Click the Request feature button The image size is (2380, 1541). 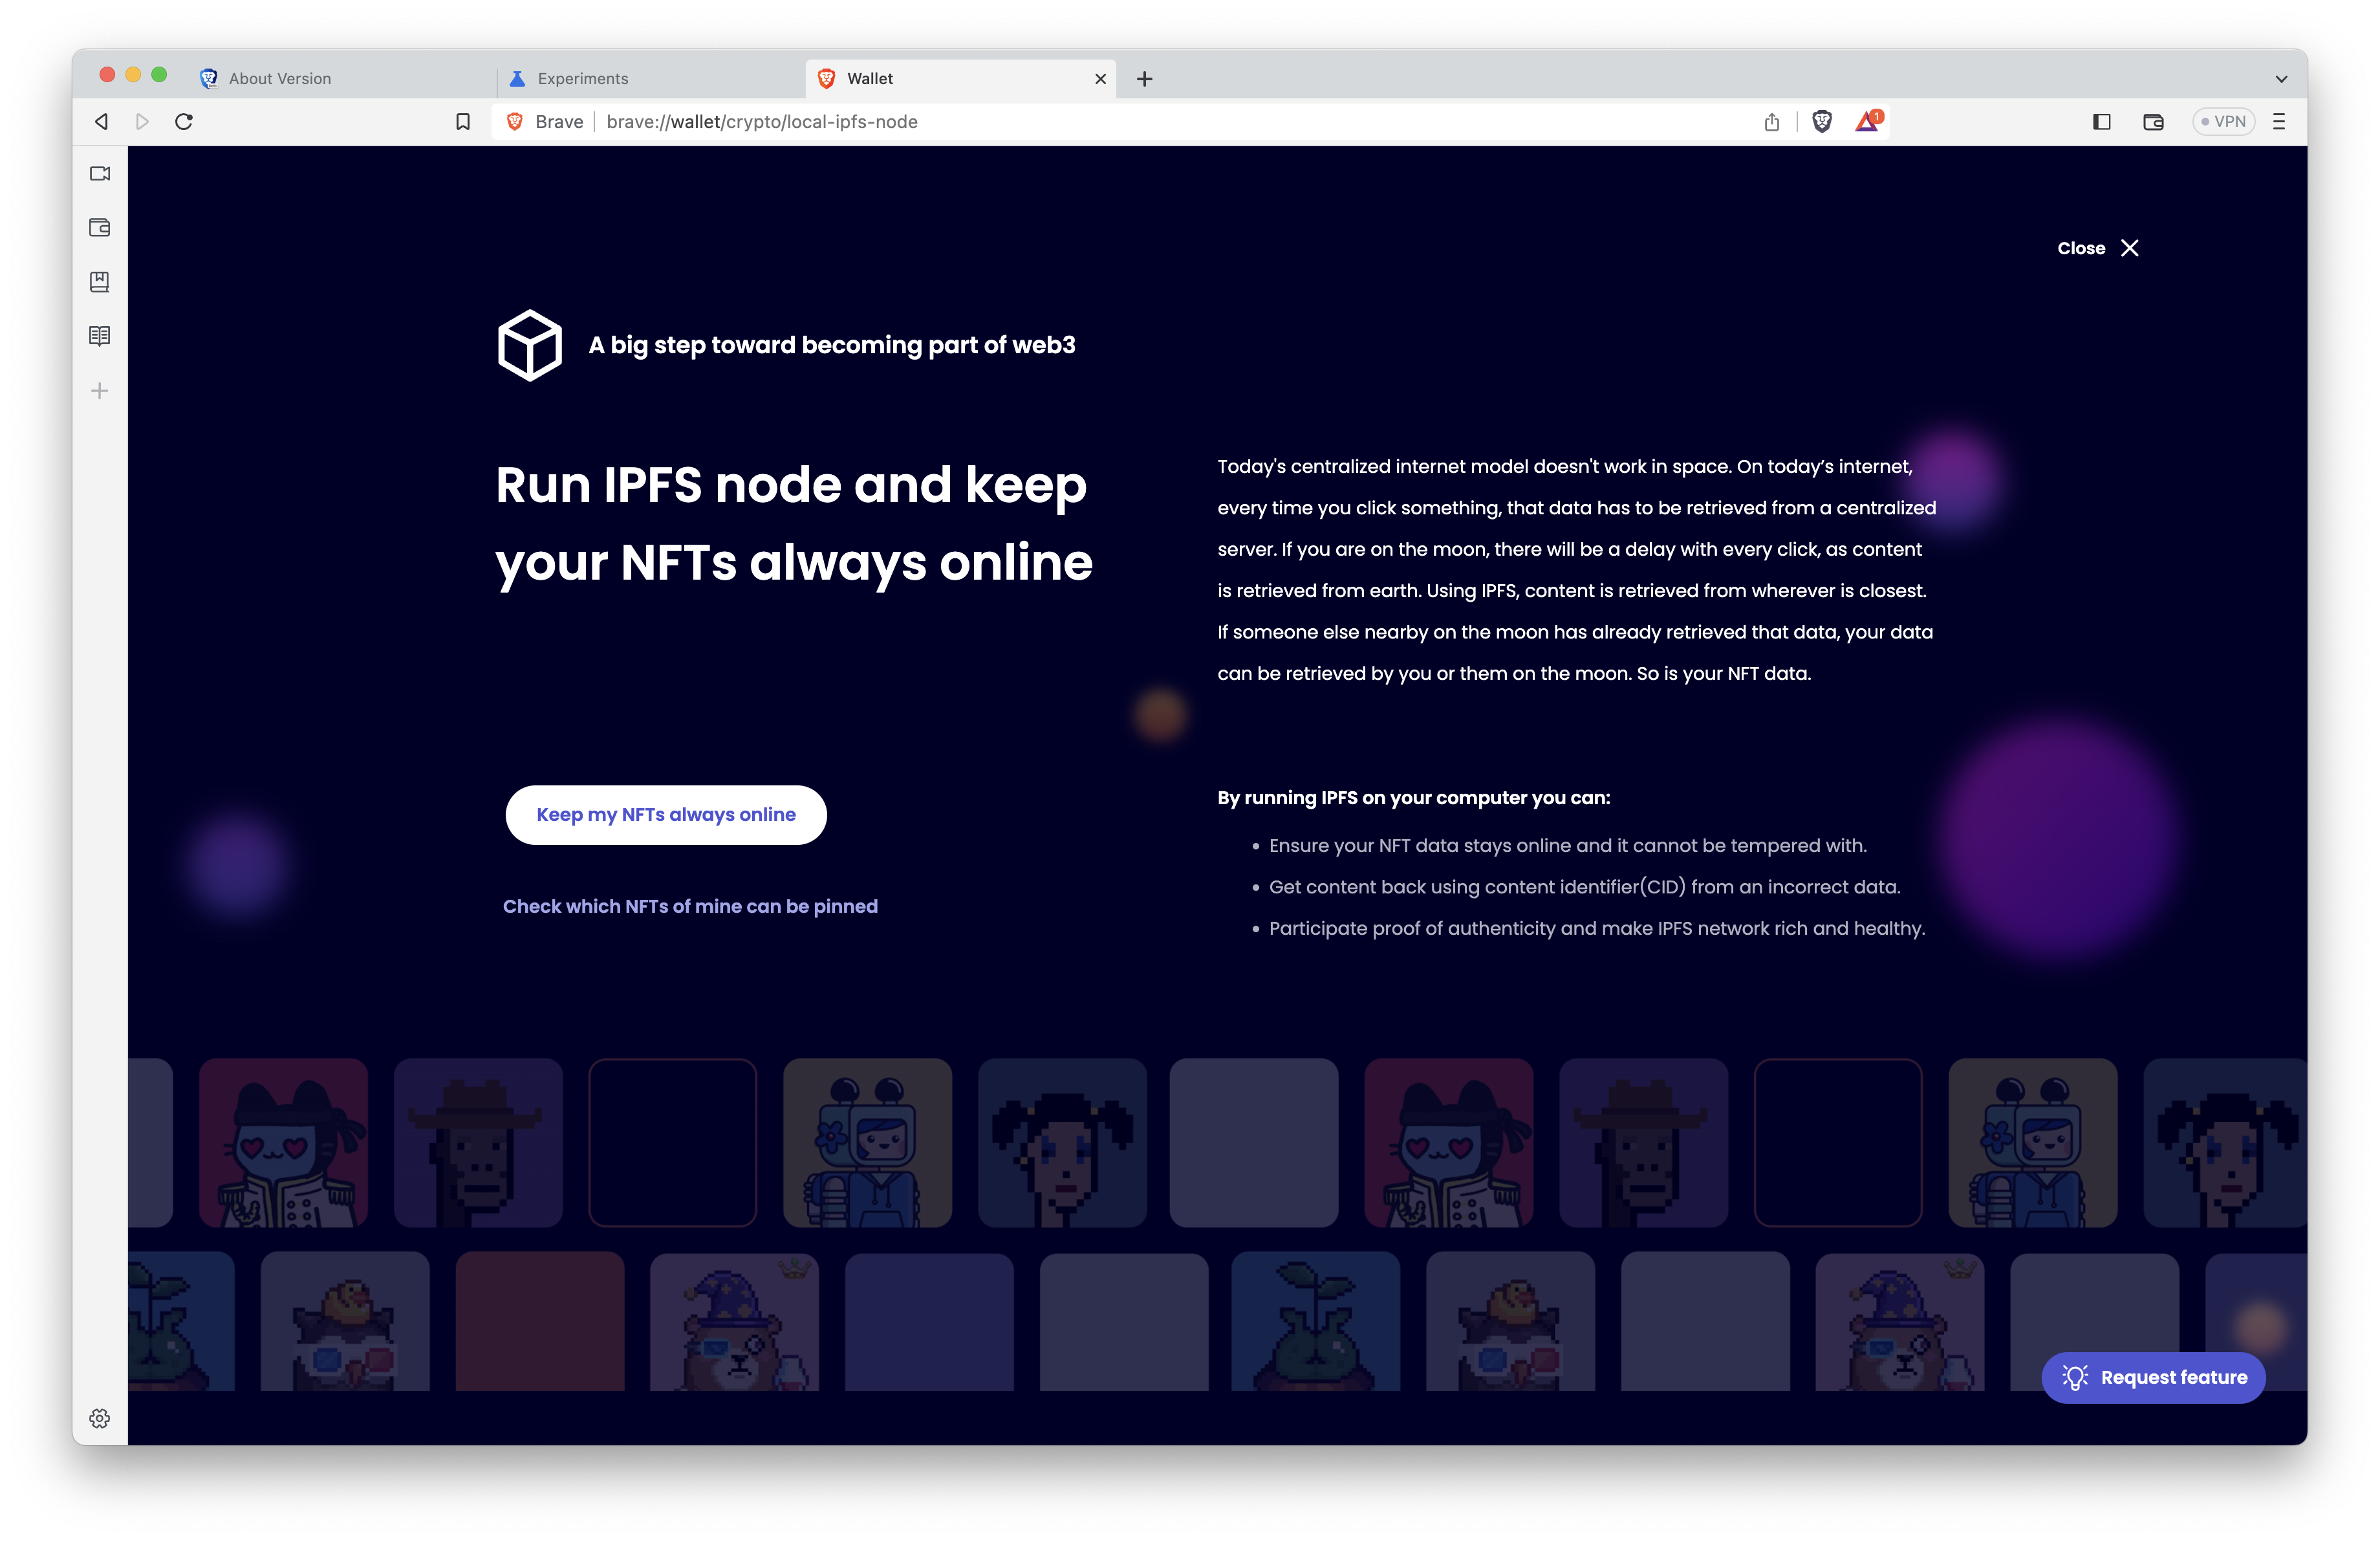coord(2154,1377)
